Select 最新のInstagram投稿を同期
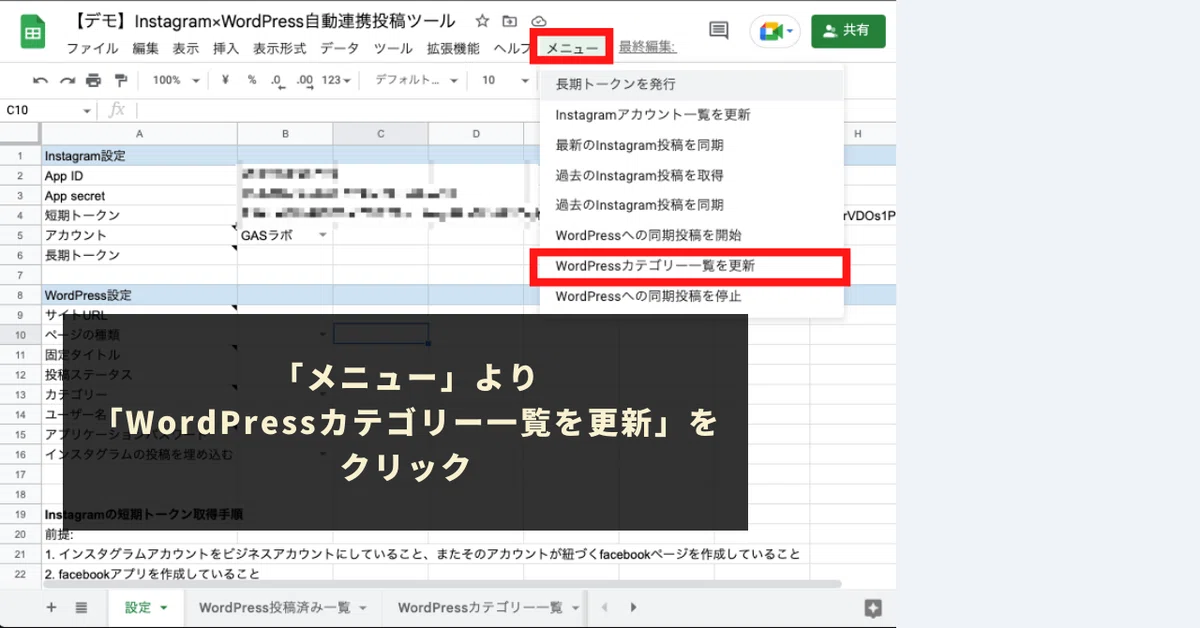Image resolution: width=1200 pixels, height=628 pixels. (x=692, y=145)
